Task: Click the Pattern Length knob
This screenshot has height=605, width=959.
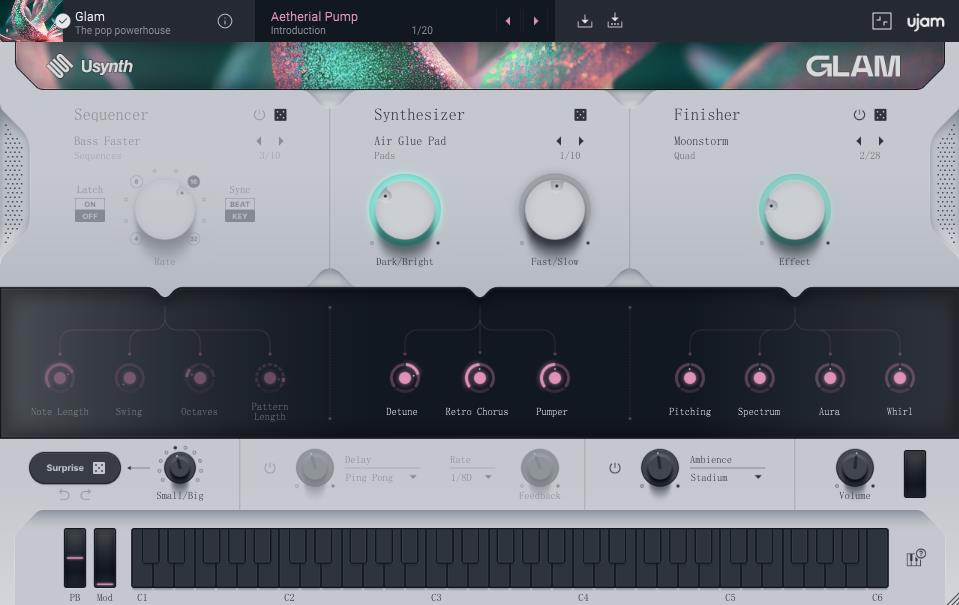Action: click(x=270, y=377)
